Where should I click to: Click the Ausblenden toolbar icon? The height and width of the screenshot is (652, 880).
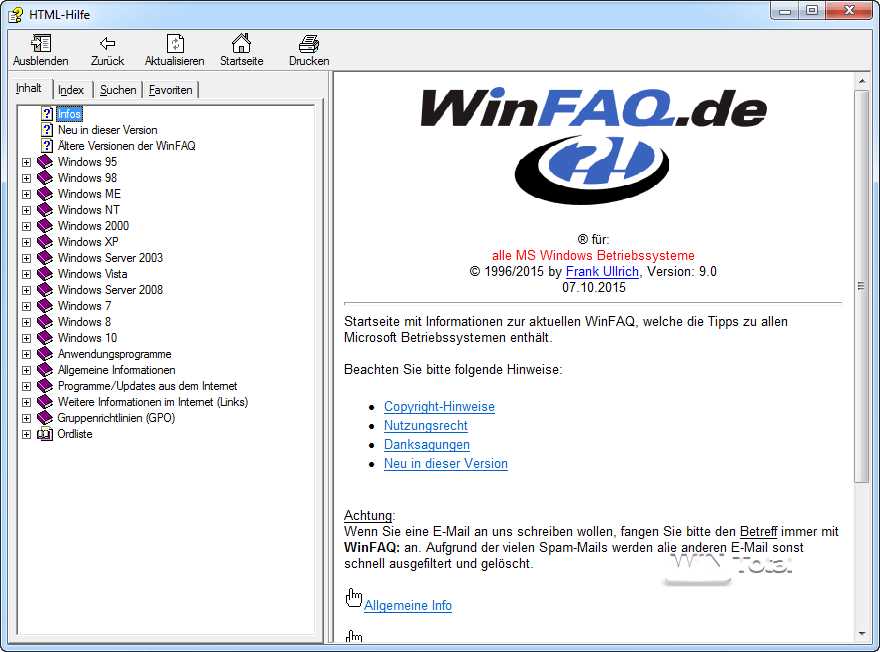40,43
